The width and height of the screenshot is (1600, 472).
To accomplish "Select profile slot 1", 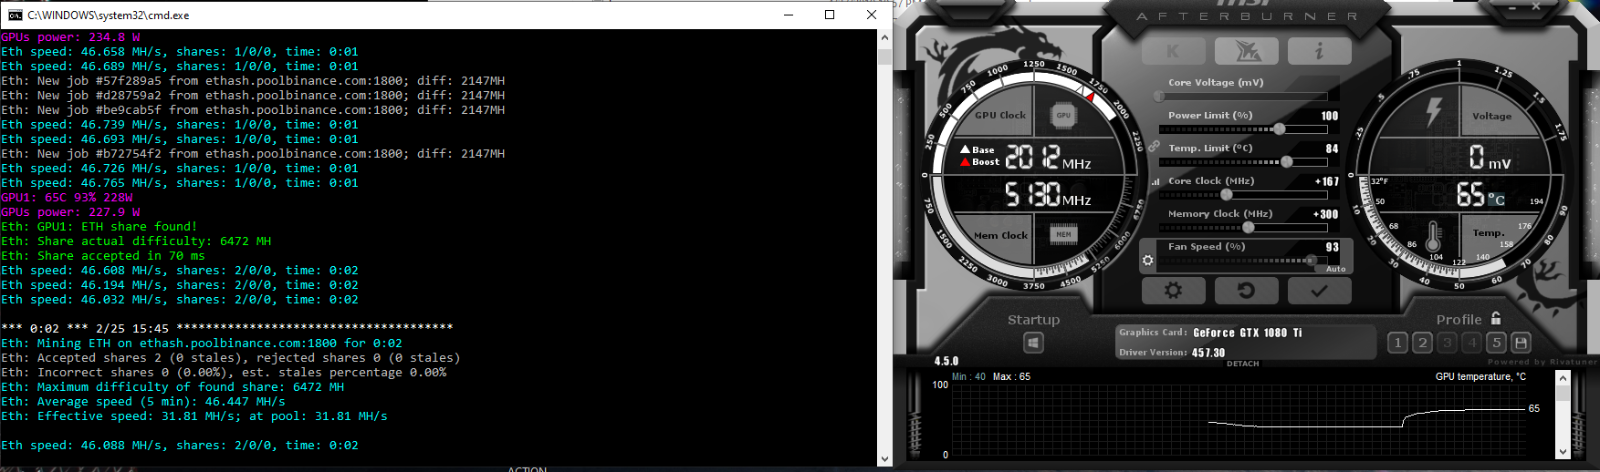I will (x=1398, y=343).
